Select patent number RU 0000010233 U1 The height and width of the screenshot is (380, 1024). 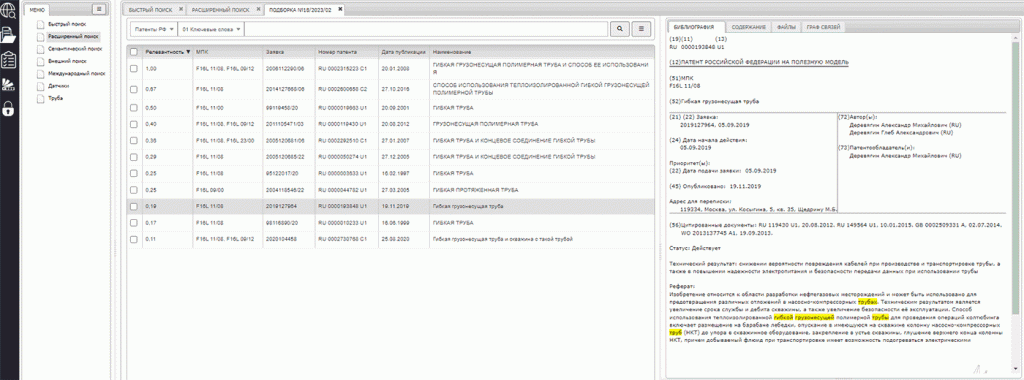(343, 223)
